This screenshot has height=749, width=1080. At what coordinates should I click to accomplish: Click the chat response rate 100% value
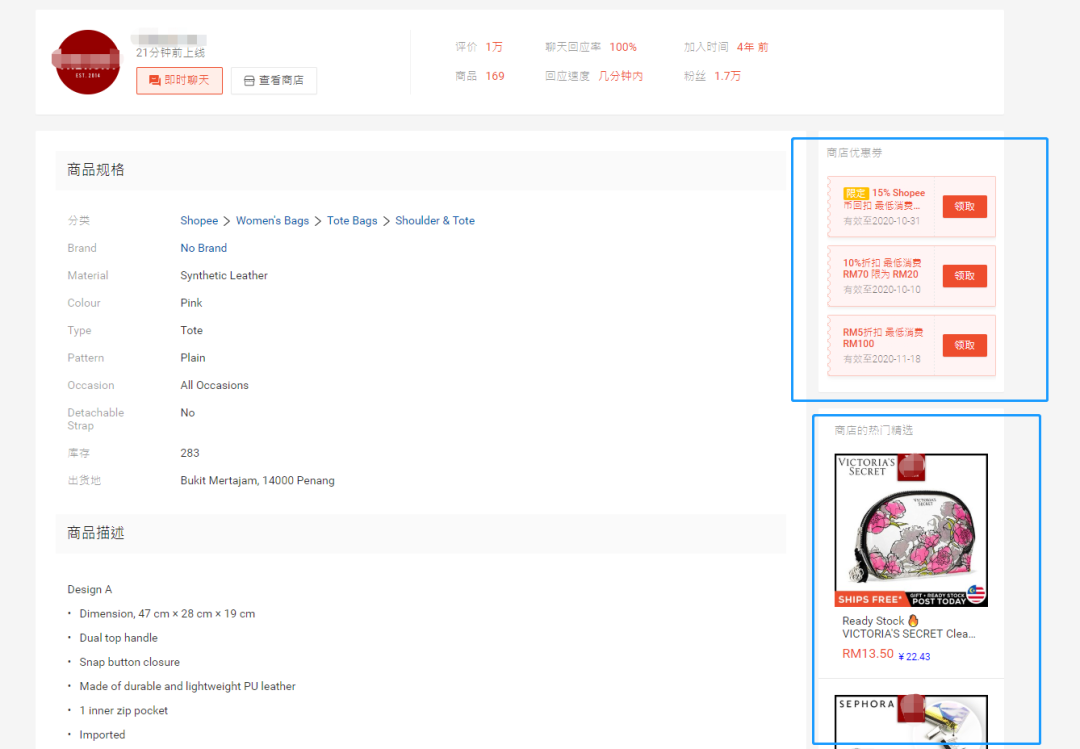[623, 47]
